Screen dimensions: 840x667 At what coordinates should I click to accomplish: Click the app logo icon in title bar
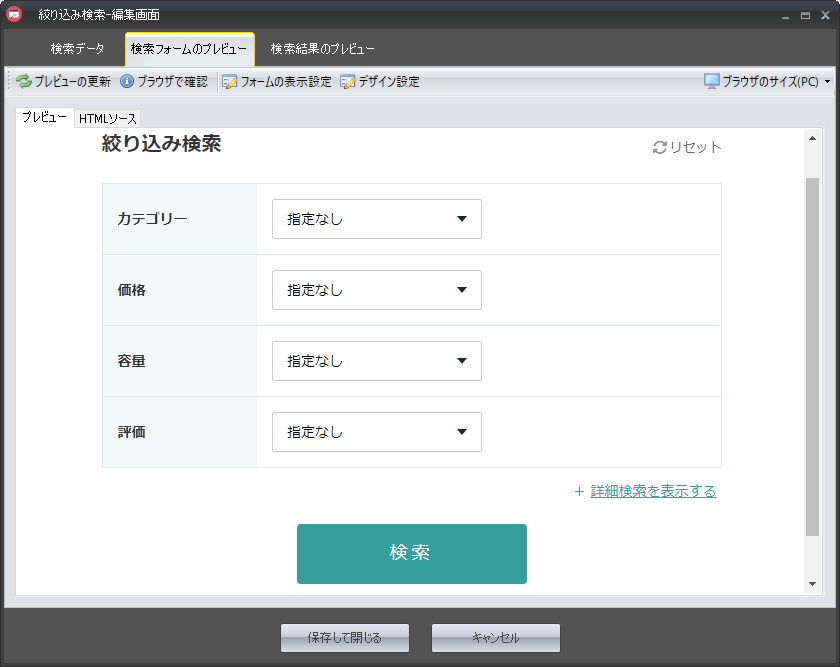coord(14,15)
